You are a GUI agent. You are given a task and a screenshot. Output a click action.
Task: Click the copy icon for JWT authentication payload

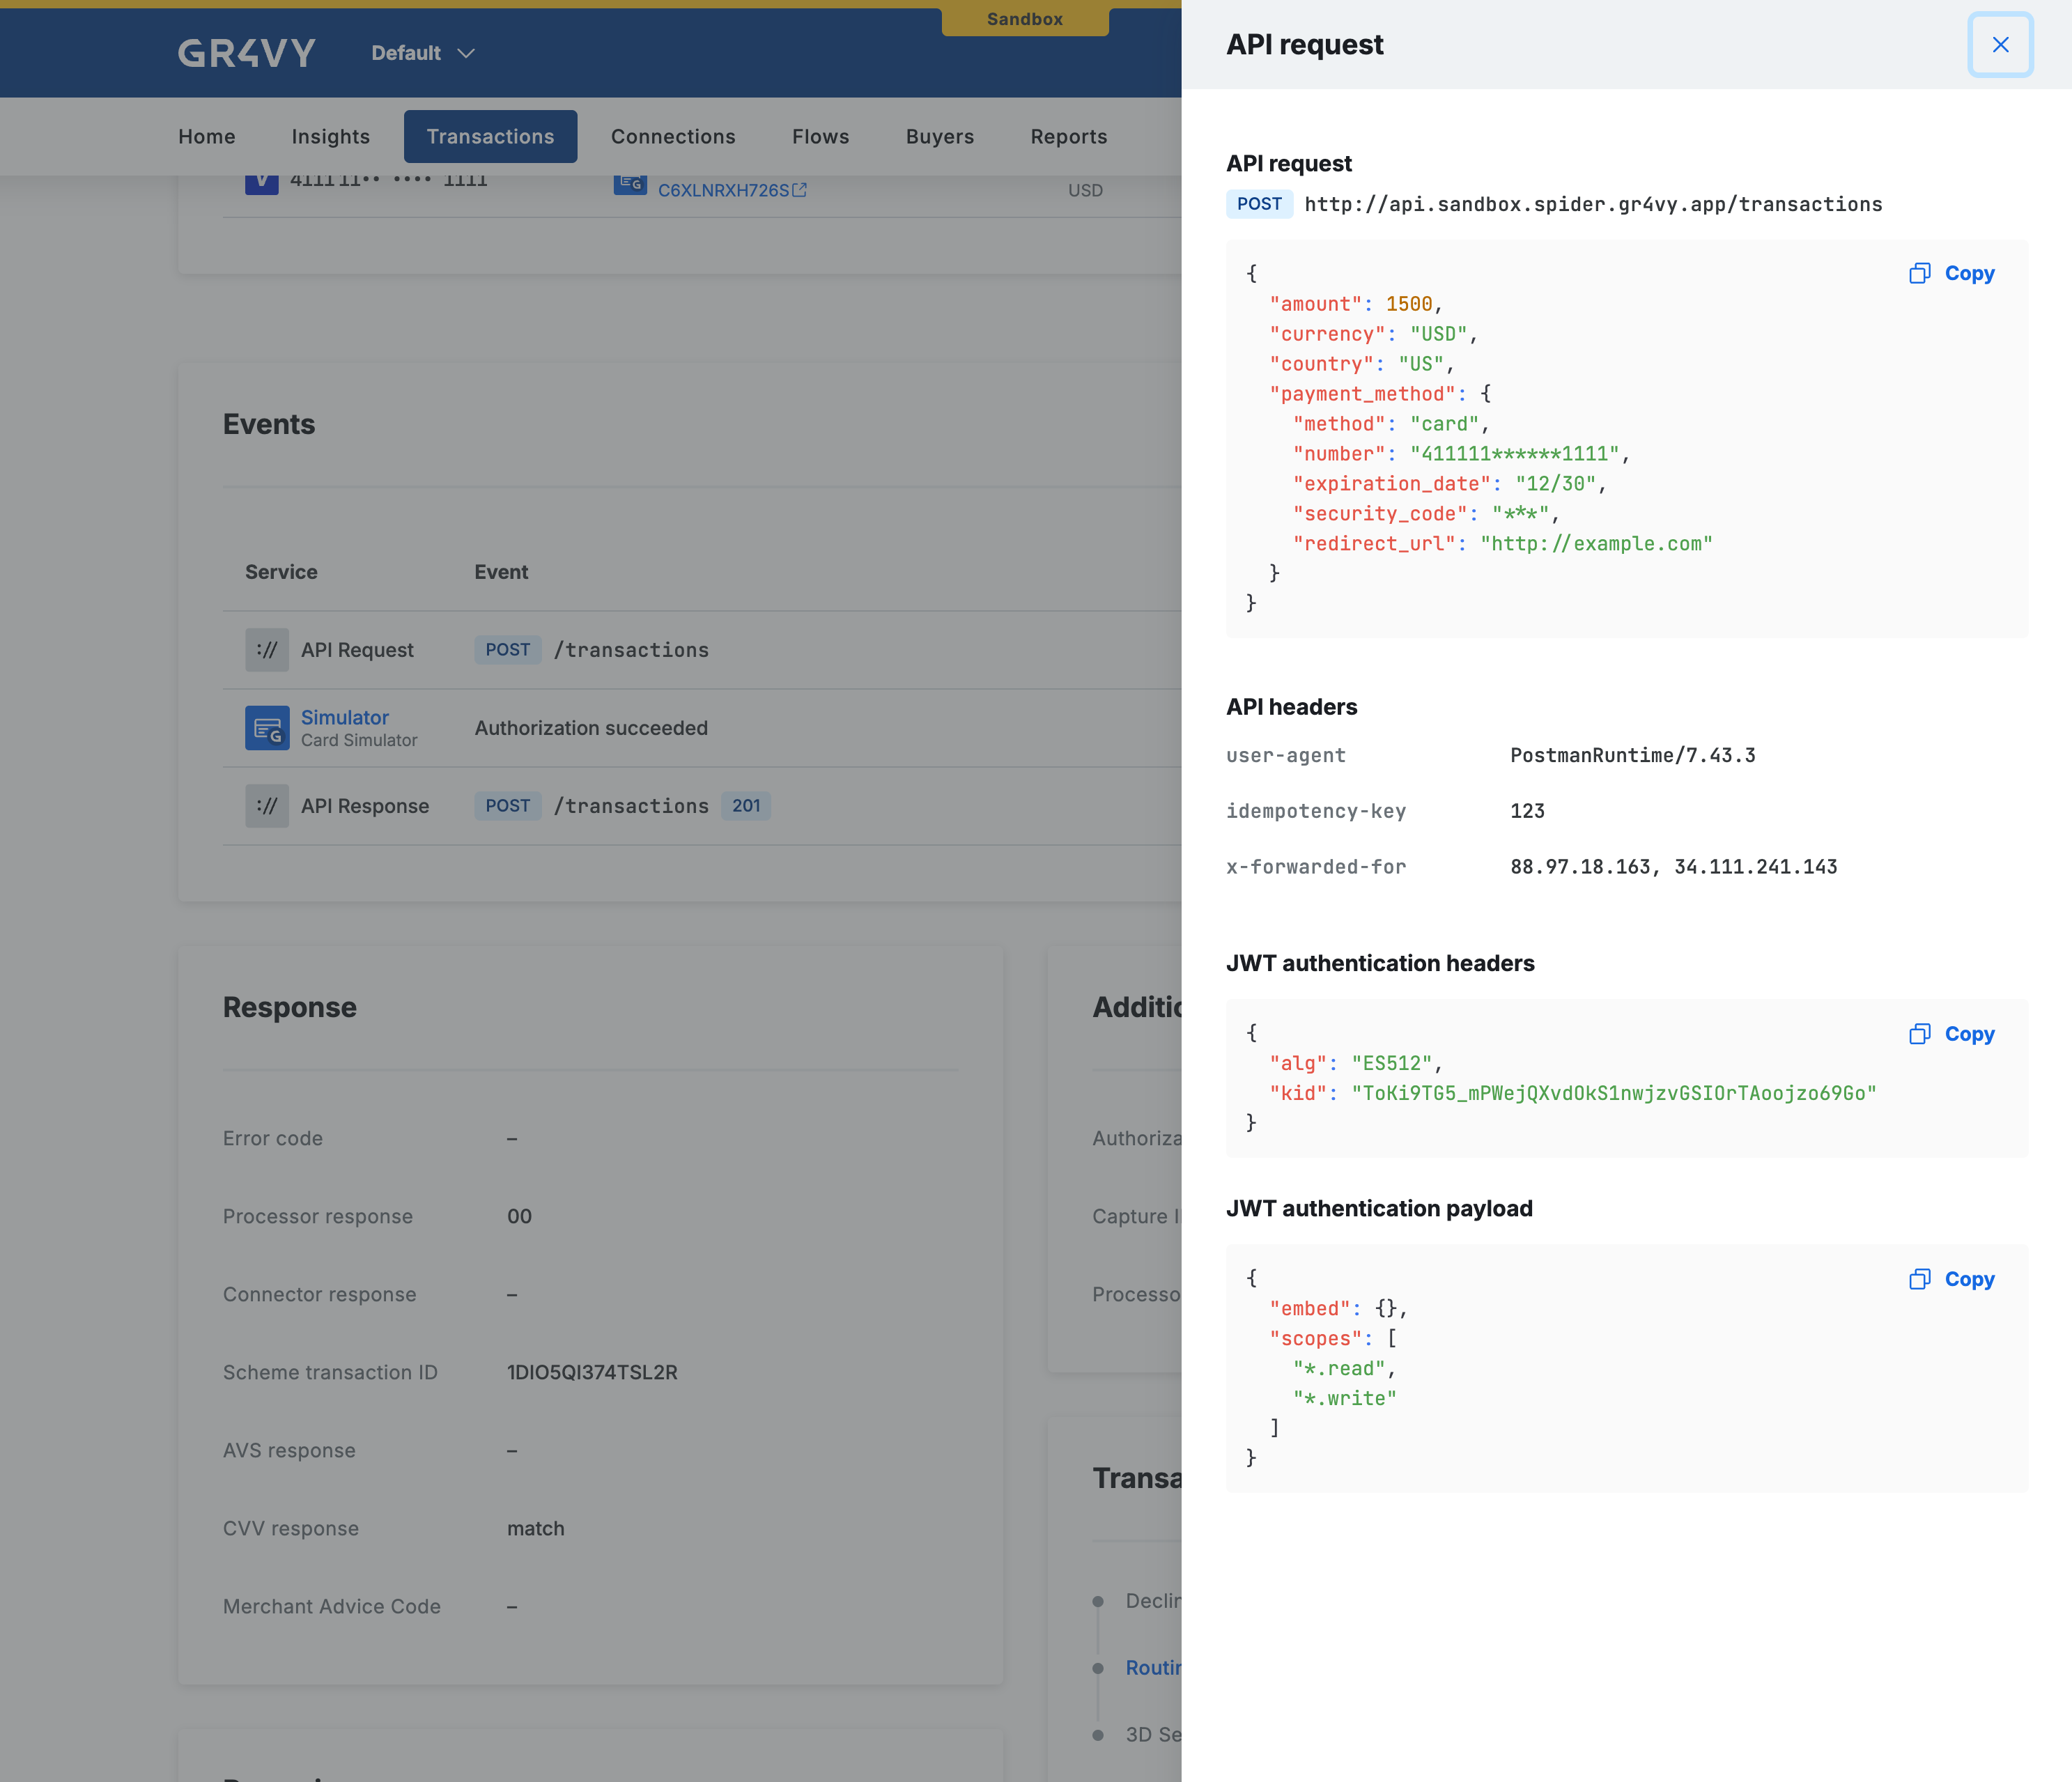pyautogui.click(x=1920, y=1278)
